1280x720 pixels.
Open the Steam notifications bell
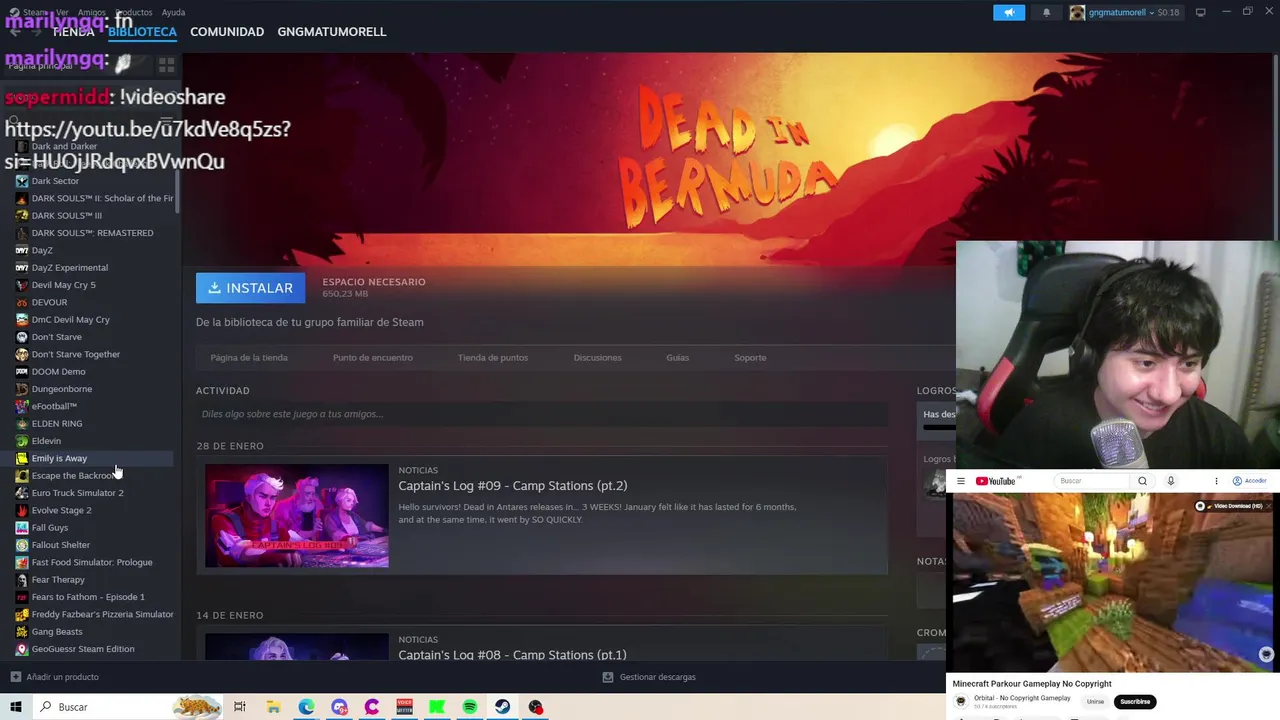(1046, 12)
